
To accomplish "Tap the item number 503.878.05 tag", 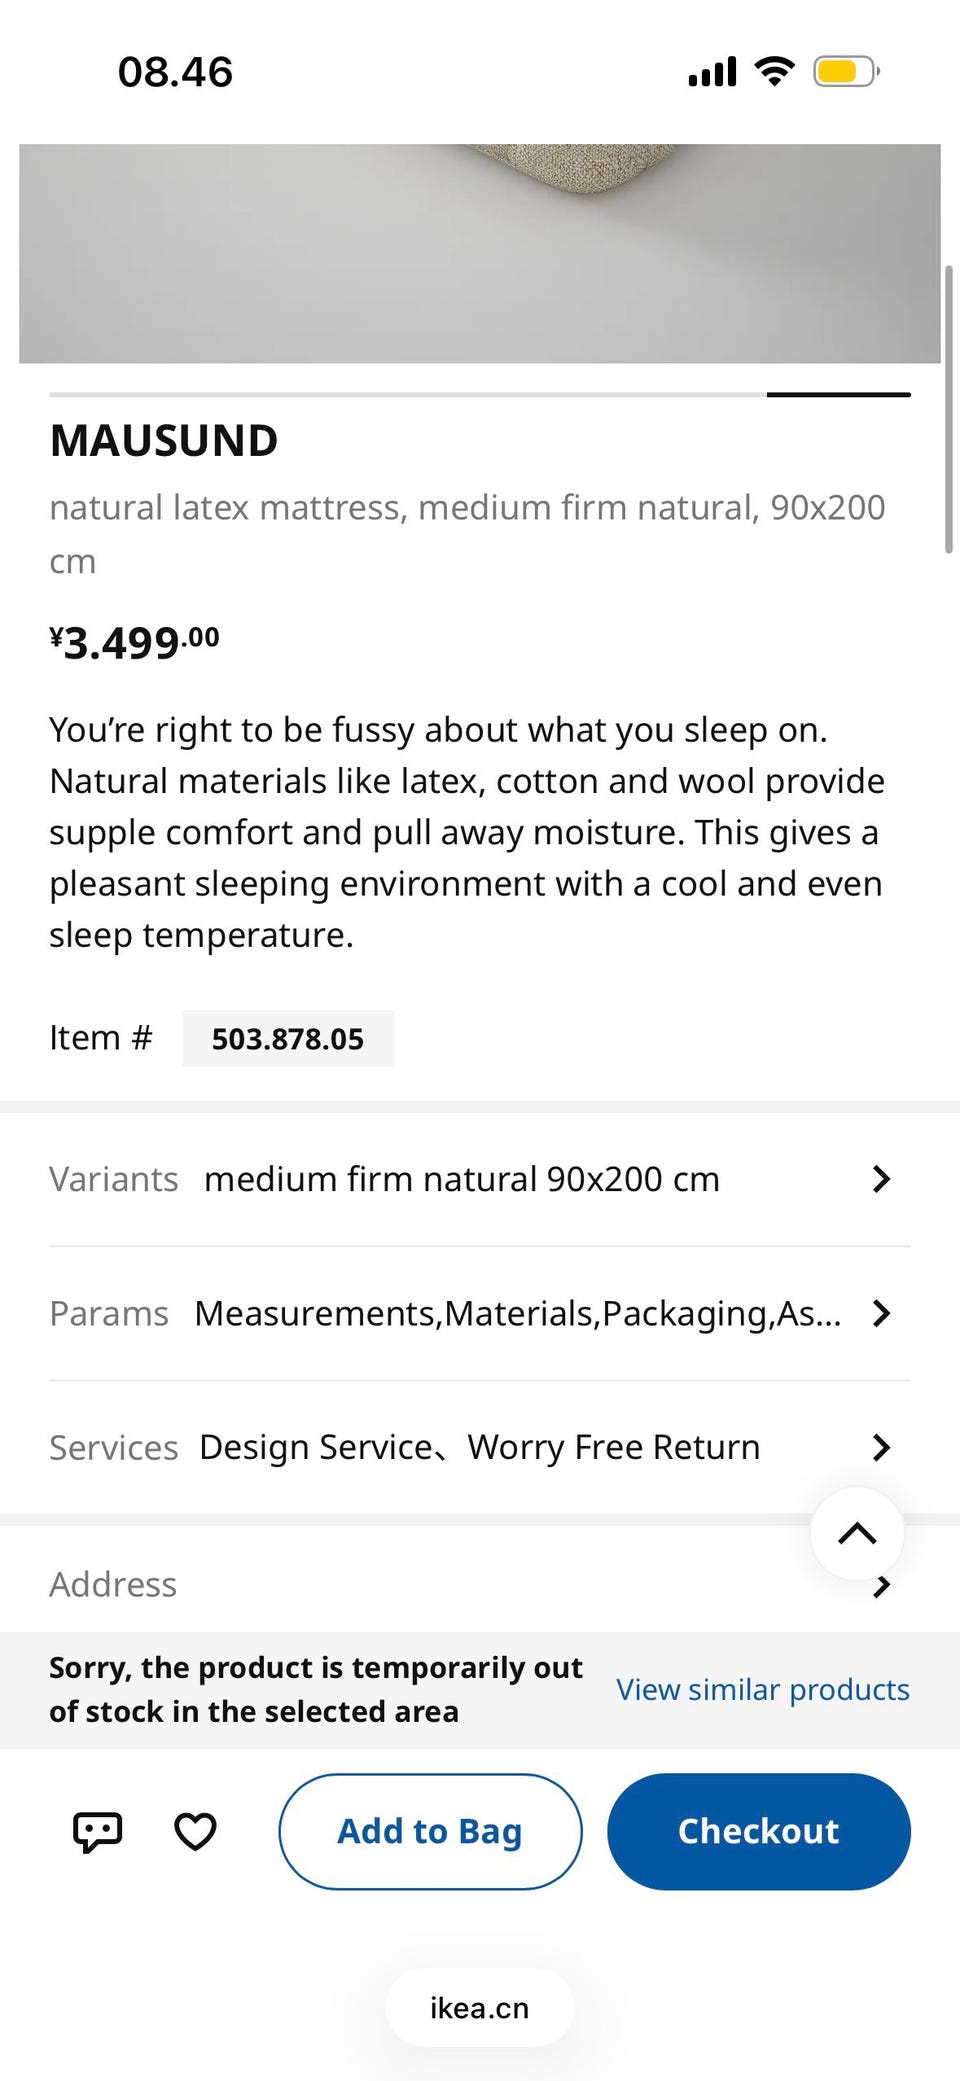I will (288, 1039).
